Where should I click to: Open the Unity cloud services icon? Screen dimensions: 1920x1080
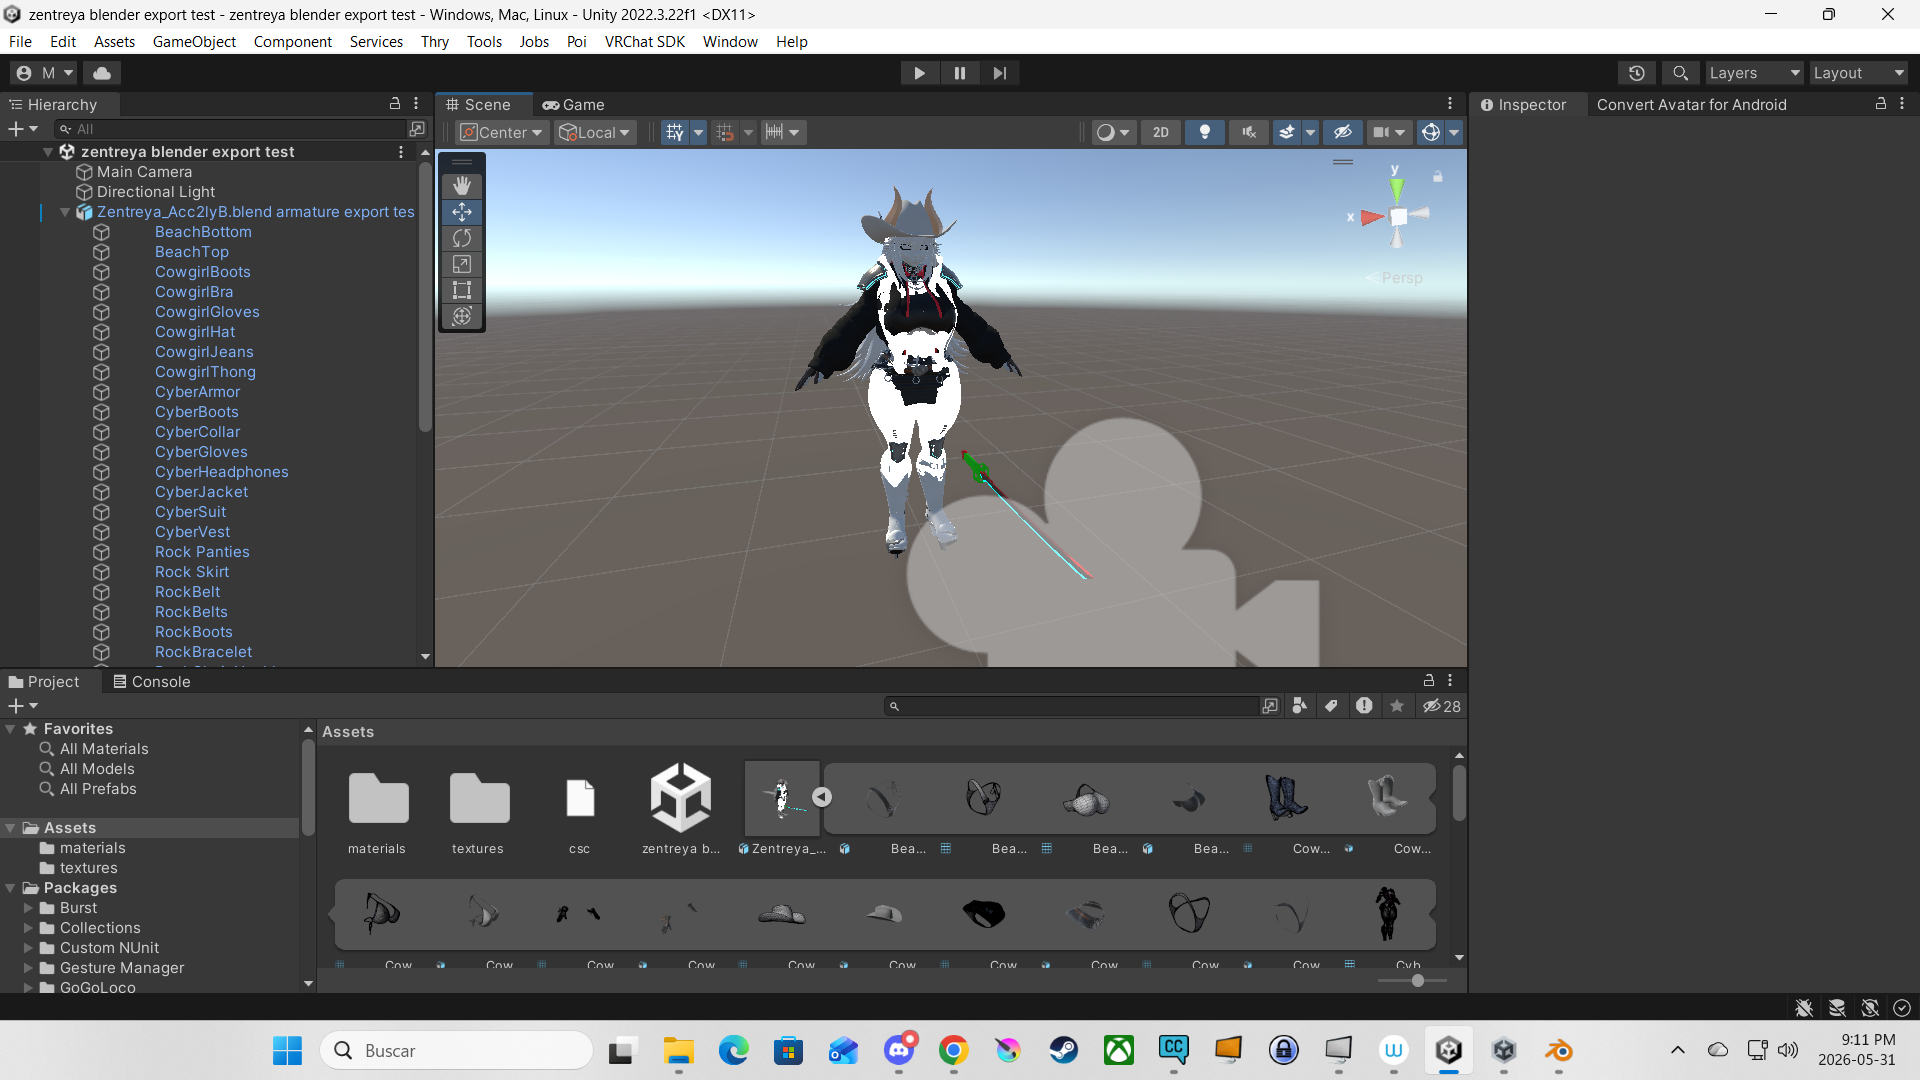coord(102,73)
